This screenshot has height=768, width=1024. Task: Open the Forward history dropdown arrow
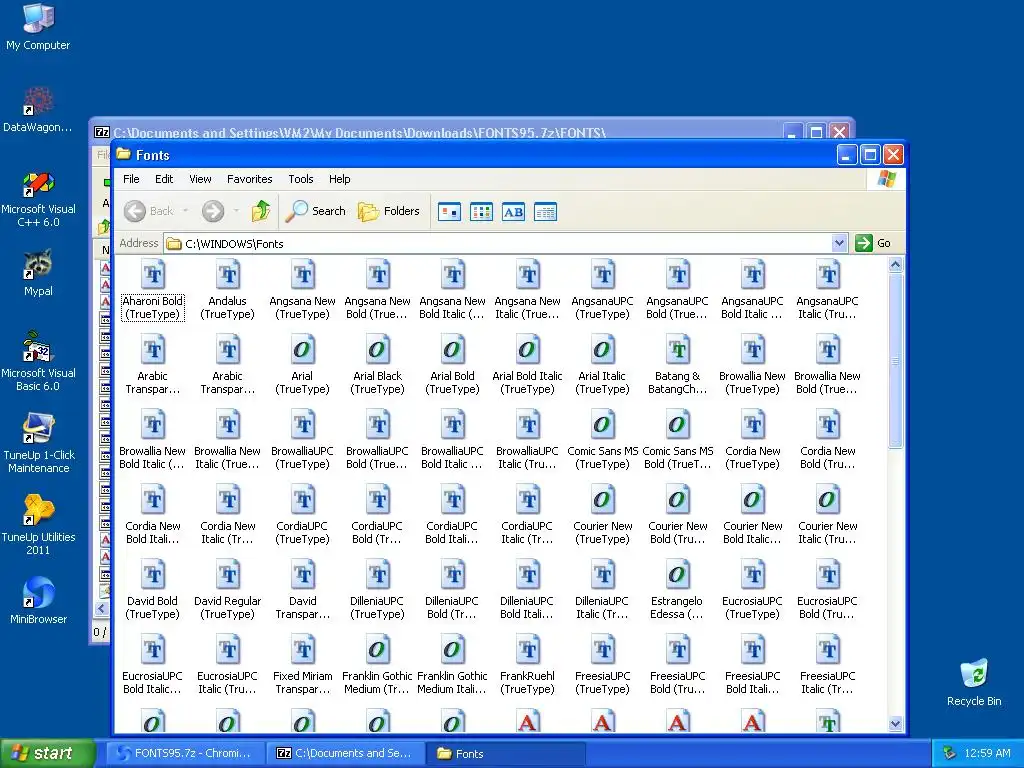tap(236, 211)
